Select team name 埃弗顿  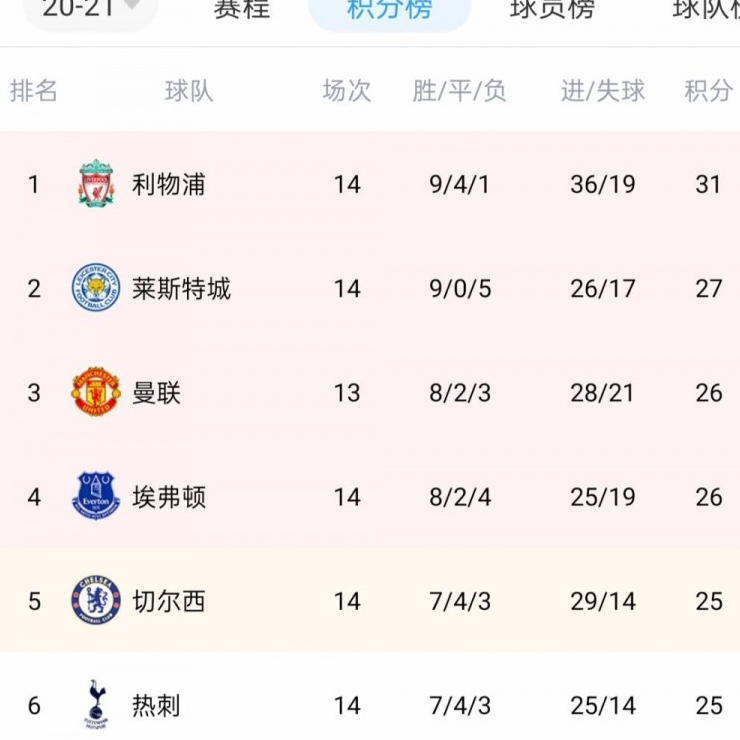[169, 497]
